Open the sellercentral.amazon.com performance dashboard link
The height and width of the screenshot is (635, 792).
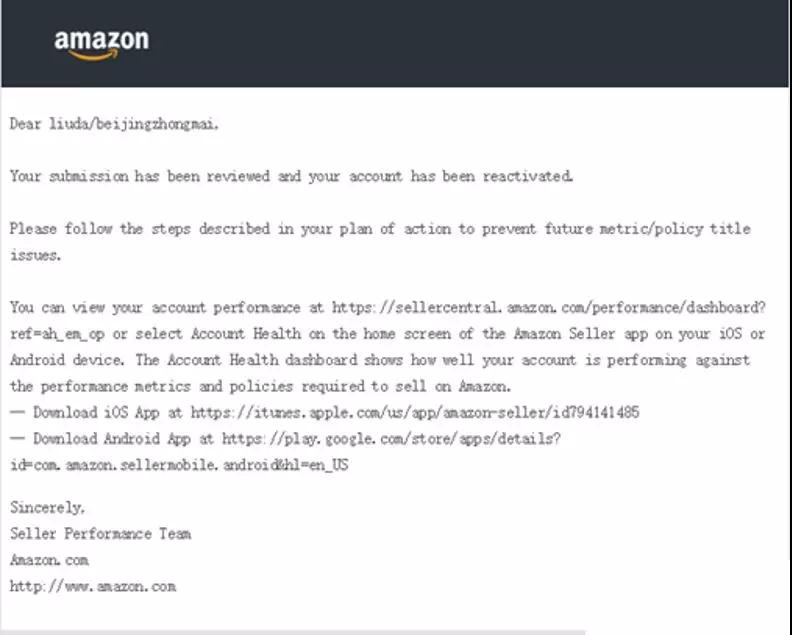(x=549, y=308)
